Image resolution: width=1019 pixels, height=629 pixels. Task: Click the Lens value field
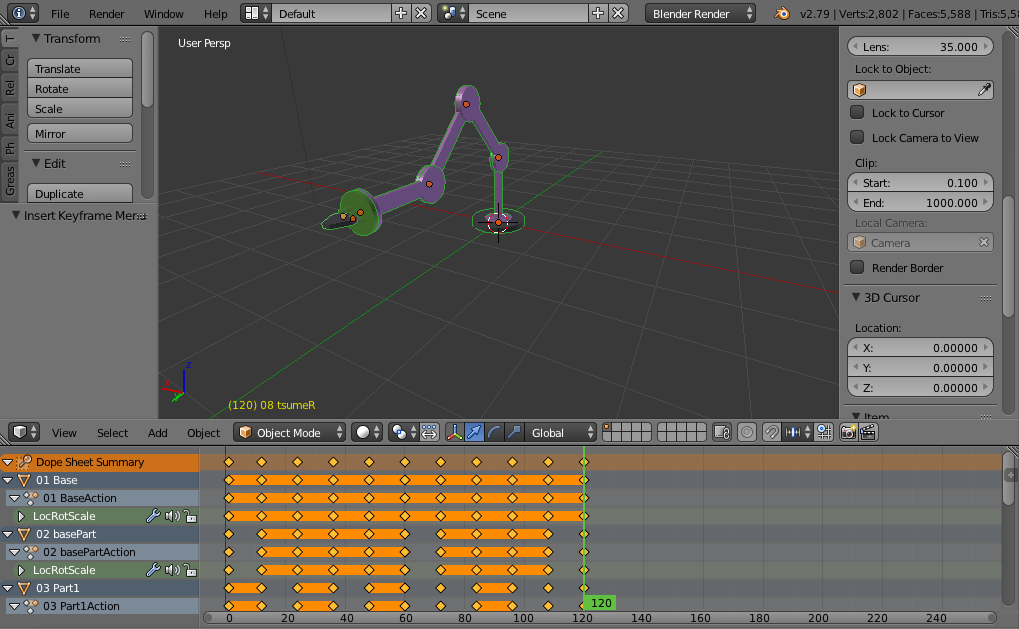pos(920,46)
